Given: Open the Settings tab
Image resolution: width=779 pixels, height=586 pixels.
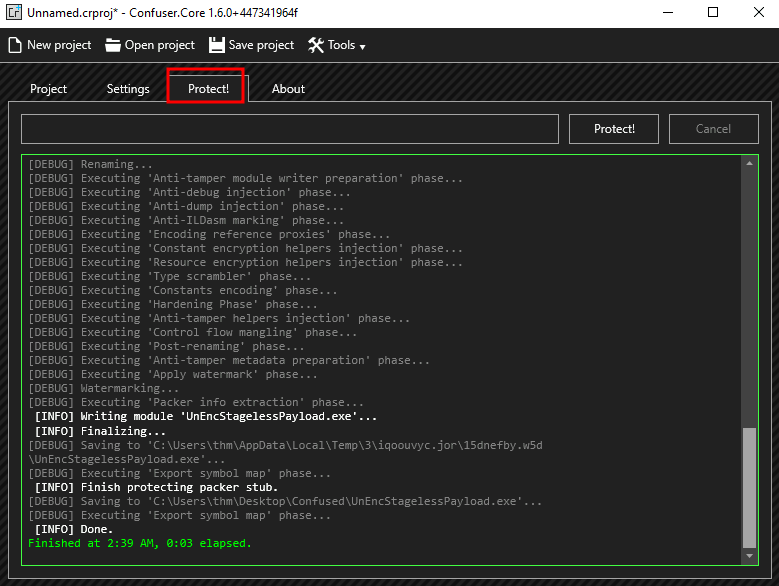Looking at the screenshot, I should pos(128,89).
